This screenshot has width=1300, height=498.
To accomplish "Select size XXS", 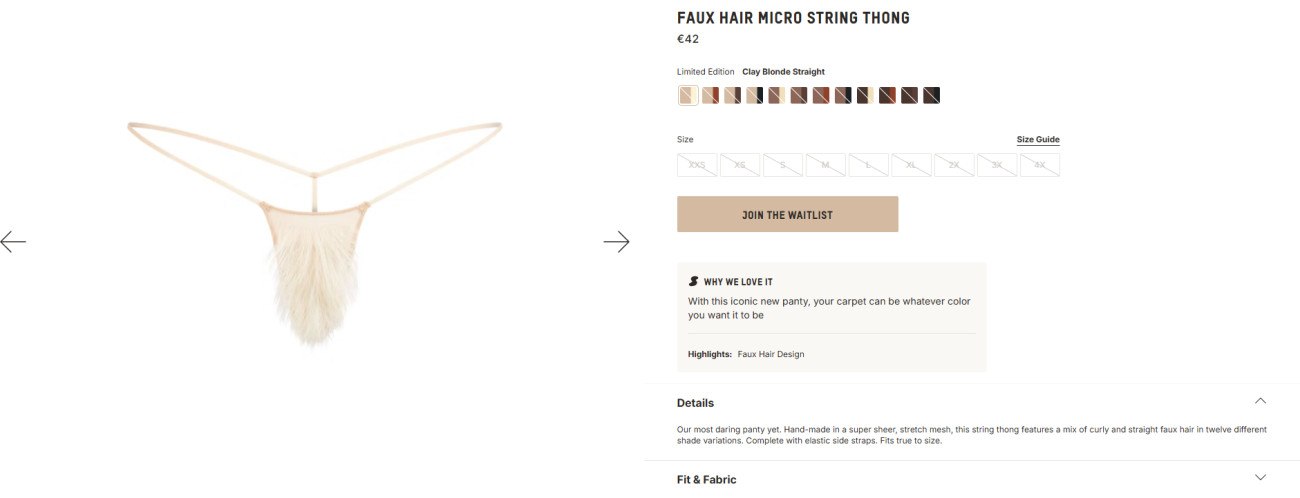I will (697, 165).
